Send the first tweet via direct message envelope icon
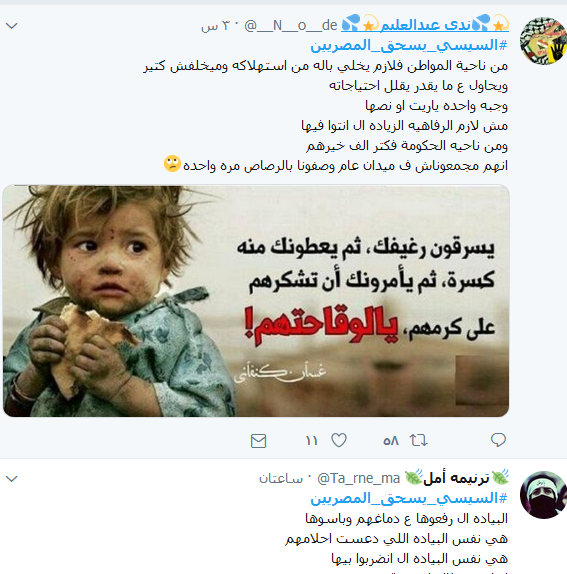This screenshot has height=574, width=567. tap(258, 441)
